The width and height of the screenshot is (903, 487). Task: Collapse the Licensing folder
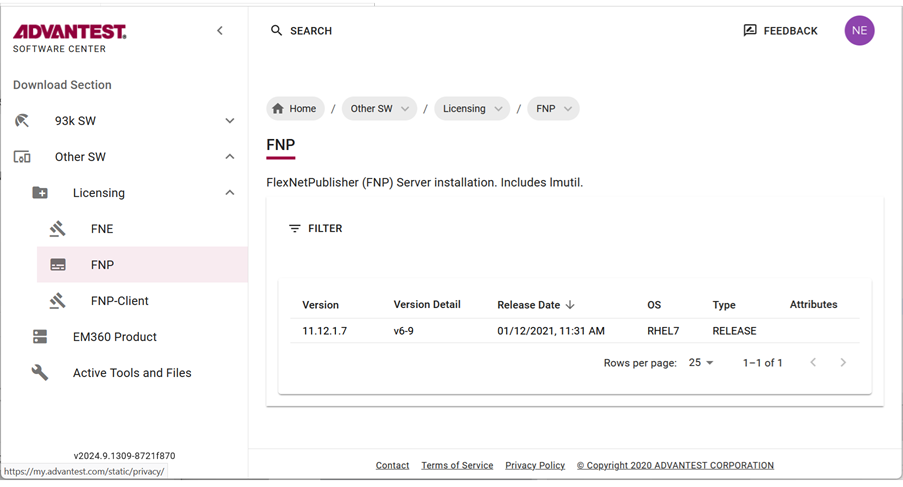point(229,193)
